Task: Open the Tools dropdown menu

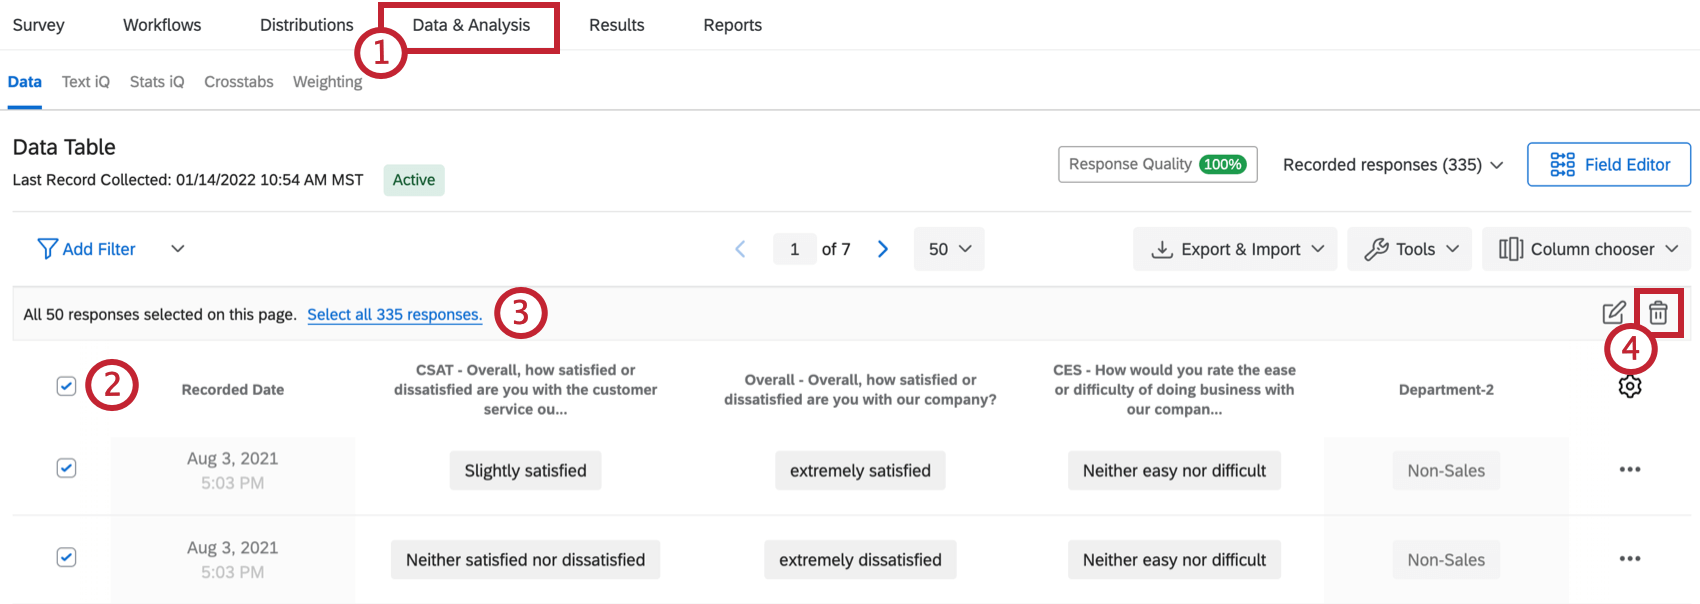Action: pyautogui.click(x=1408, y=249)
